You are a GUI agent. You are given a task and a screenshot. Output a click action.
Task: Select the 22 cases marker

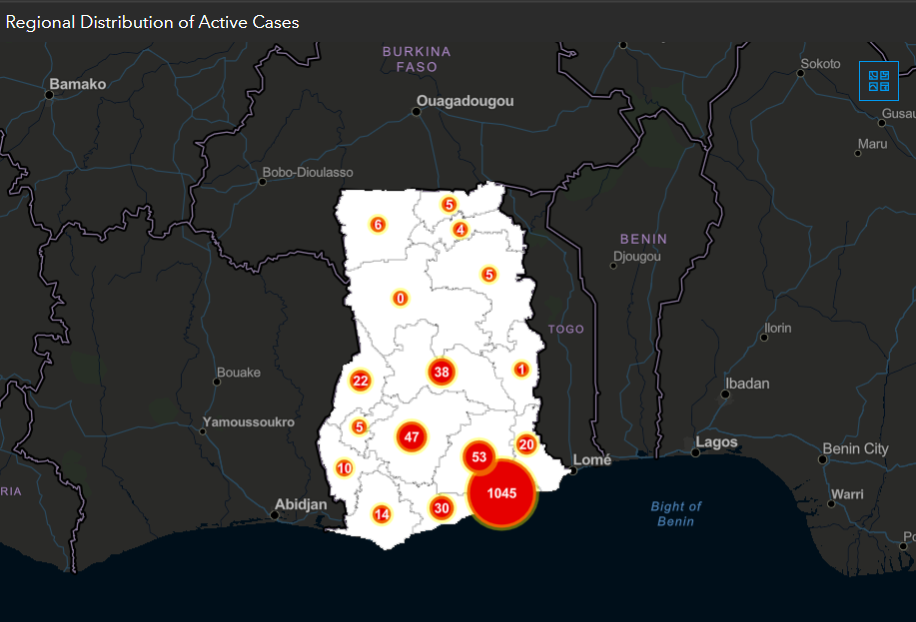click(x=361, y=381)
